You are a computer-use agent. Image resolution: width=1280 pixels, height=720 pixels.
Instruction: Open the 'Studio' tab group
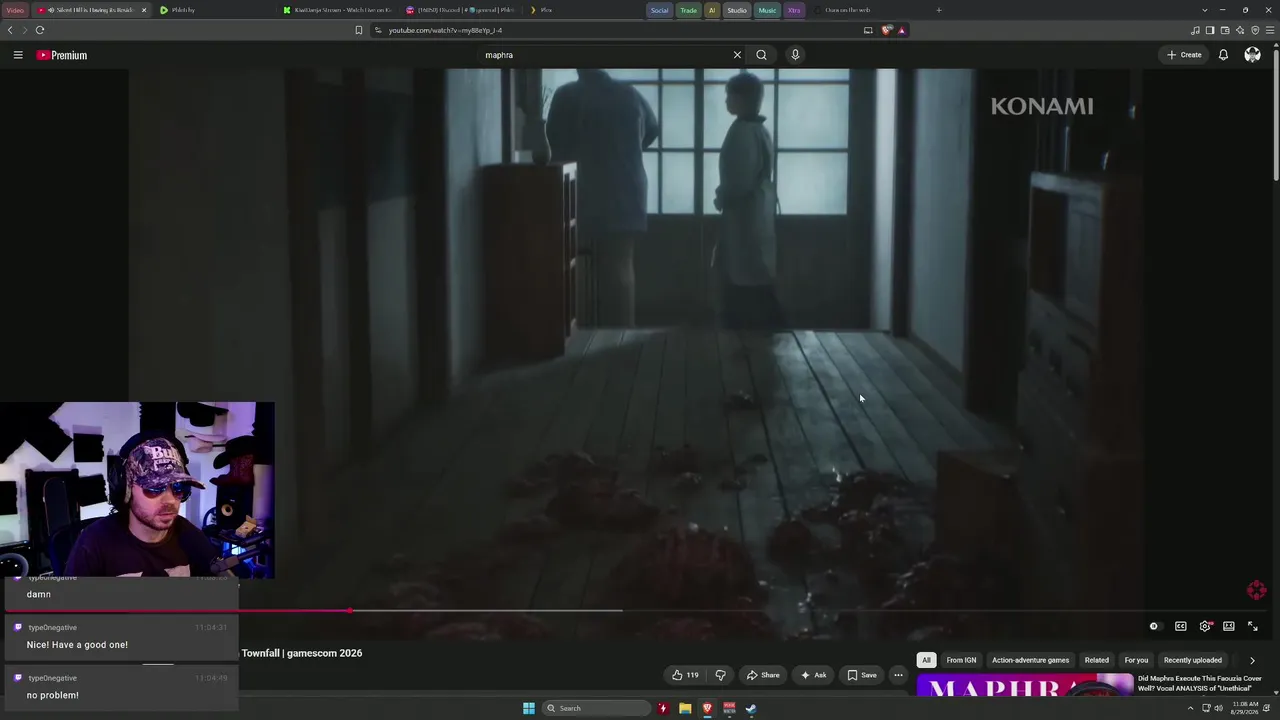(x=737, y=10)
